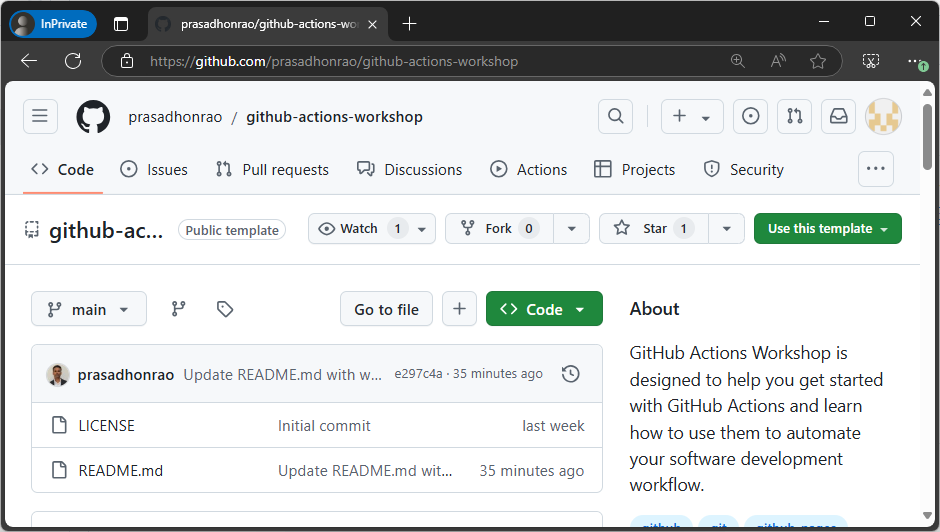The width and height of the screenshot is (940, 532).
Task: Star the repository
Action: click(653, 229)
